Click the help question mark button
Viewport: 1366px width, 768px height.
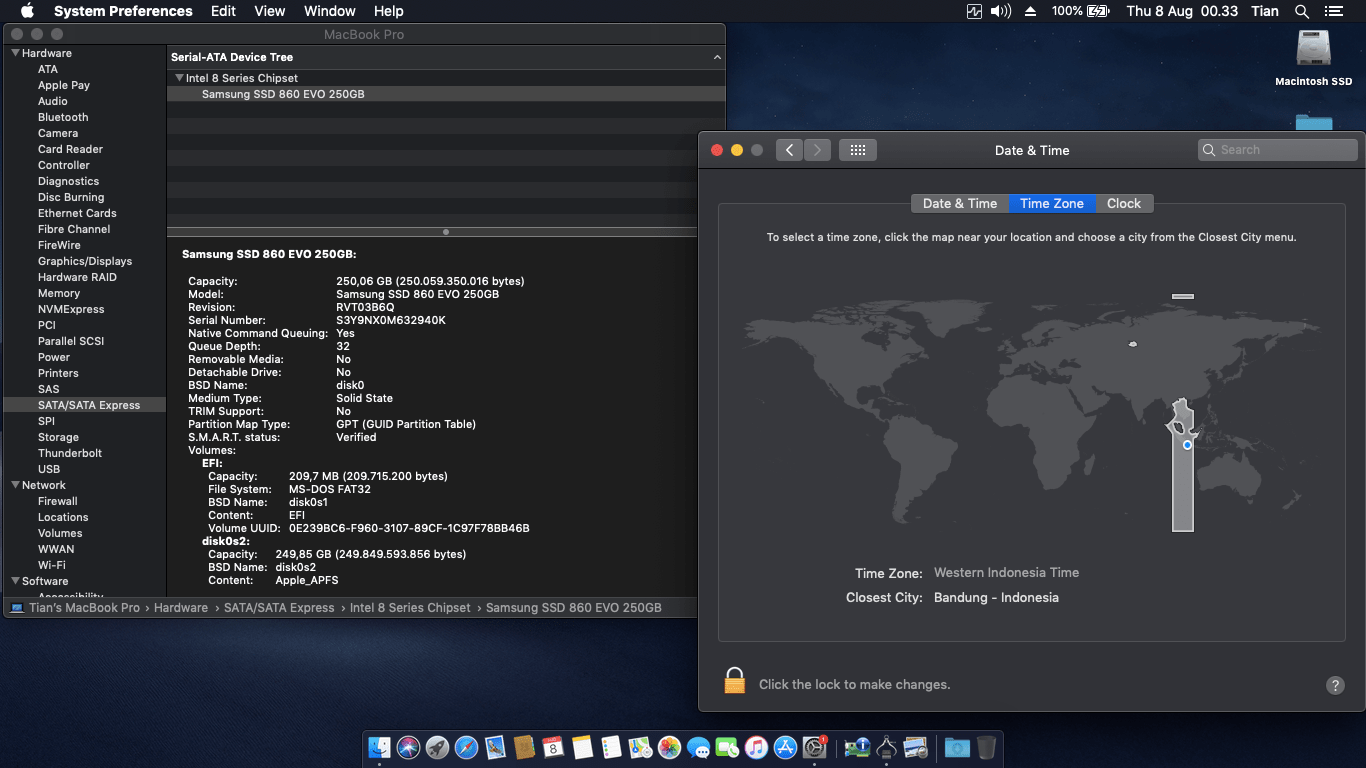[x=1335, y=685]
